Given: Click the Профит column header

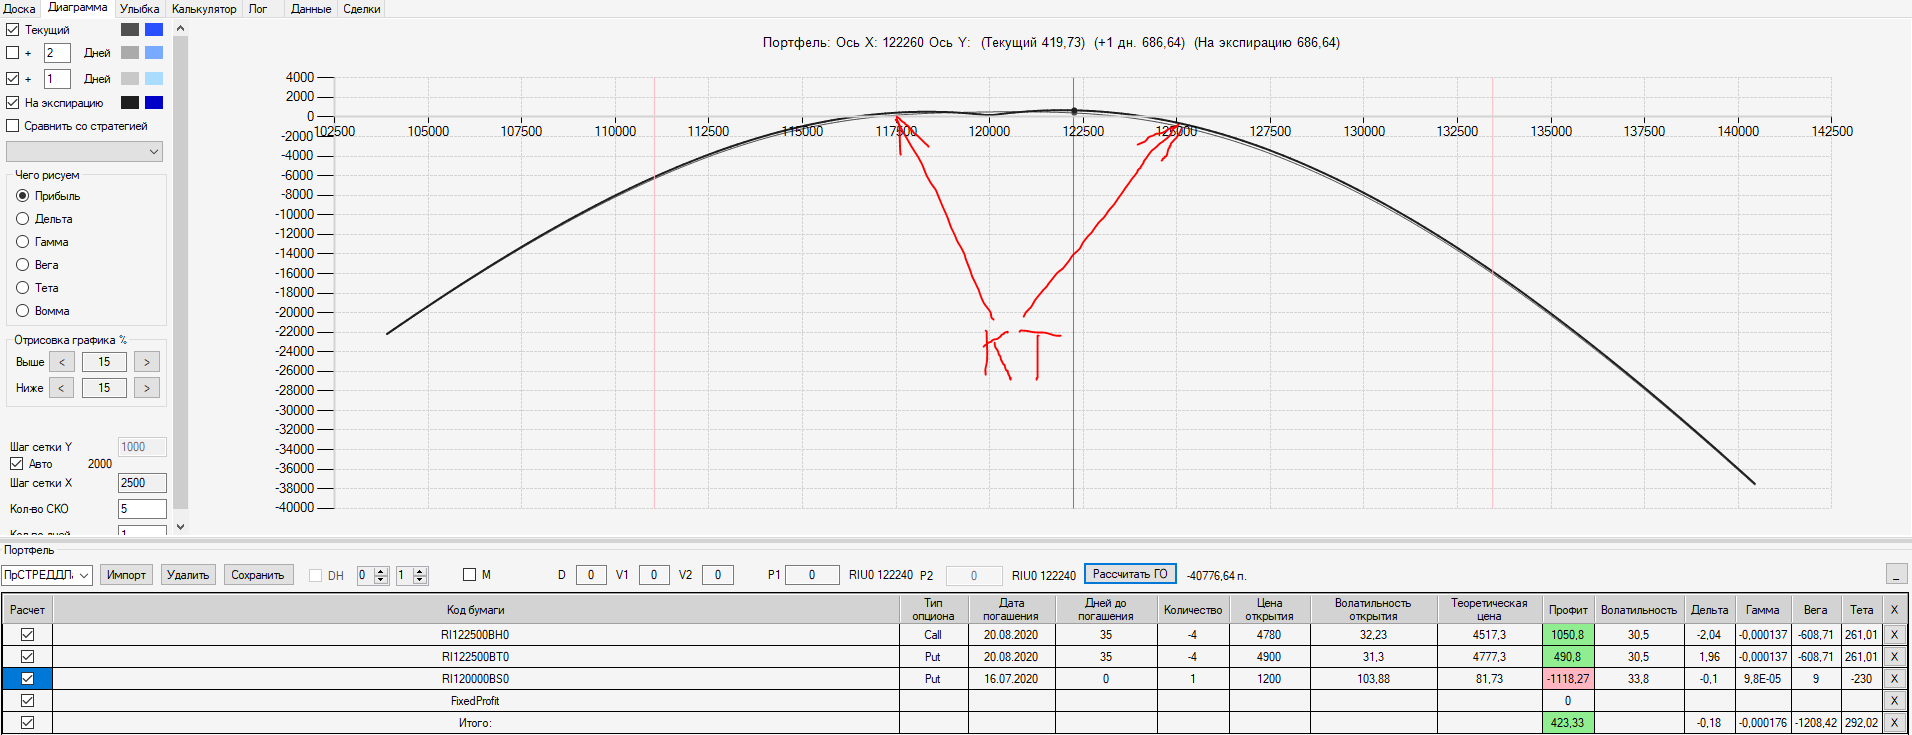Looking at the screenshot, I should point(1568,609).
